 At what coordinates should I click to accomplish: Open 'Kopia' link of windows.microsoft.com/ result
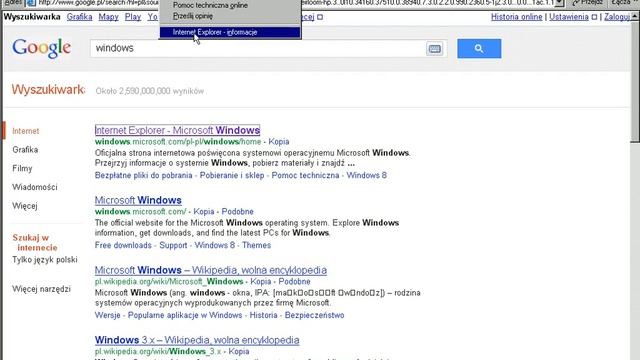204,211
